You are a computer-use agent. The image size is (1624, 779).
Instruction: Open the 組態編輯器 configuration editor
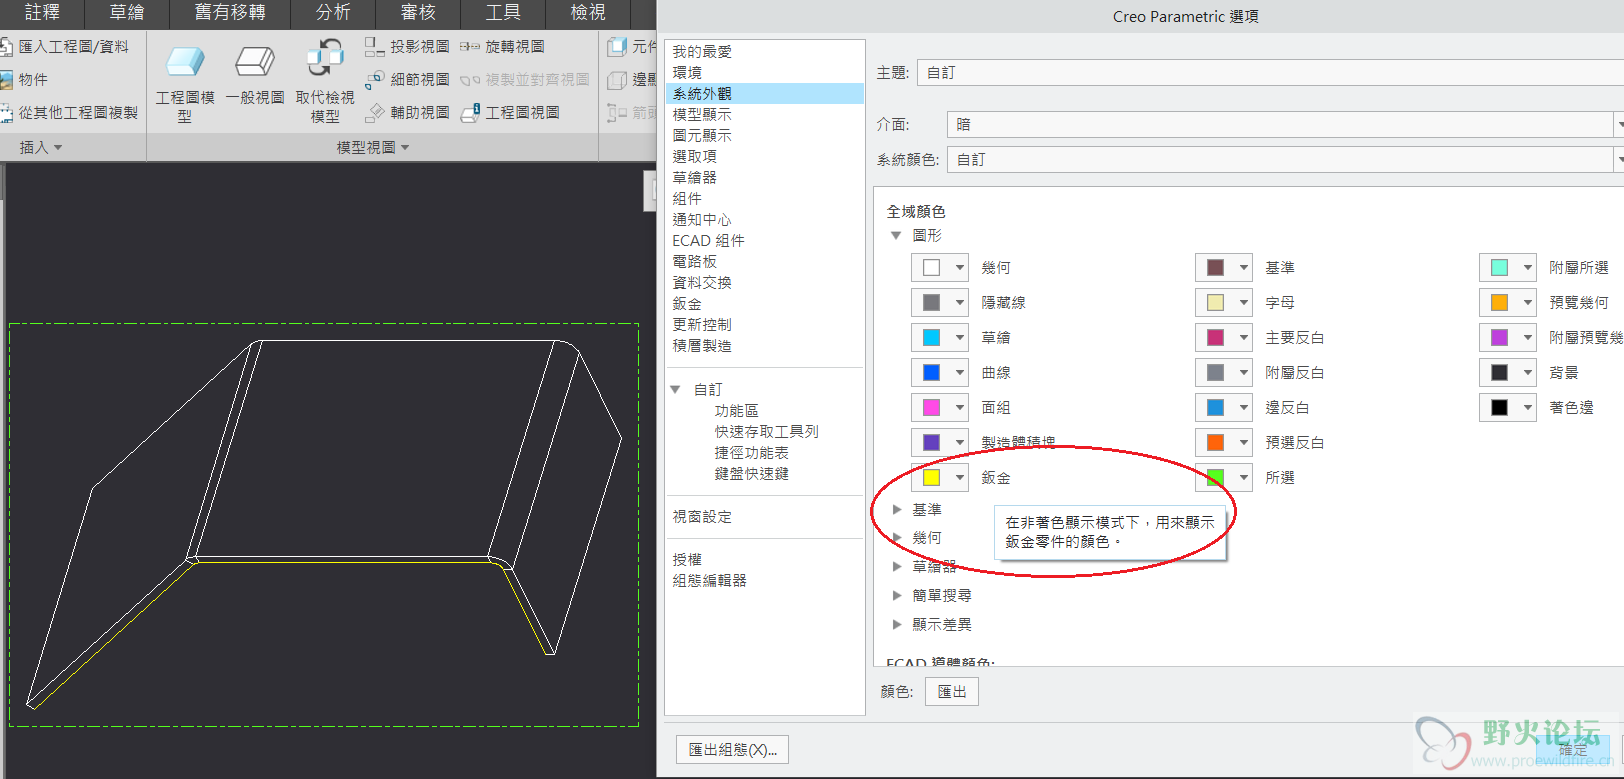pyautogui.click(x=710, y=581)
